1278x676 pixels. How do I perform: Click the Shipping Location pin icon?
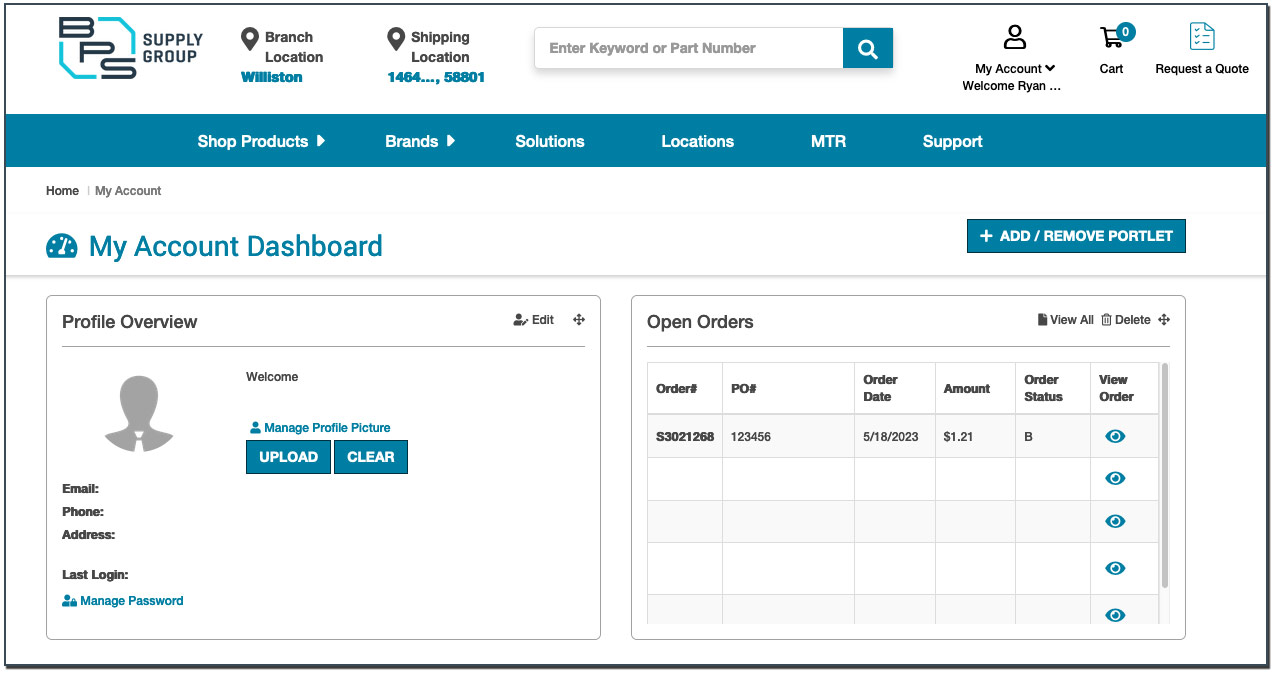click(x=396, y=39)
